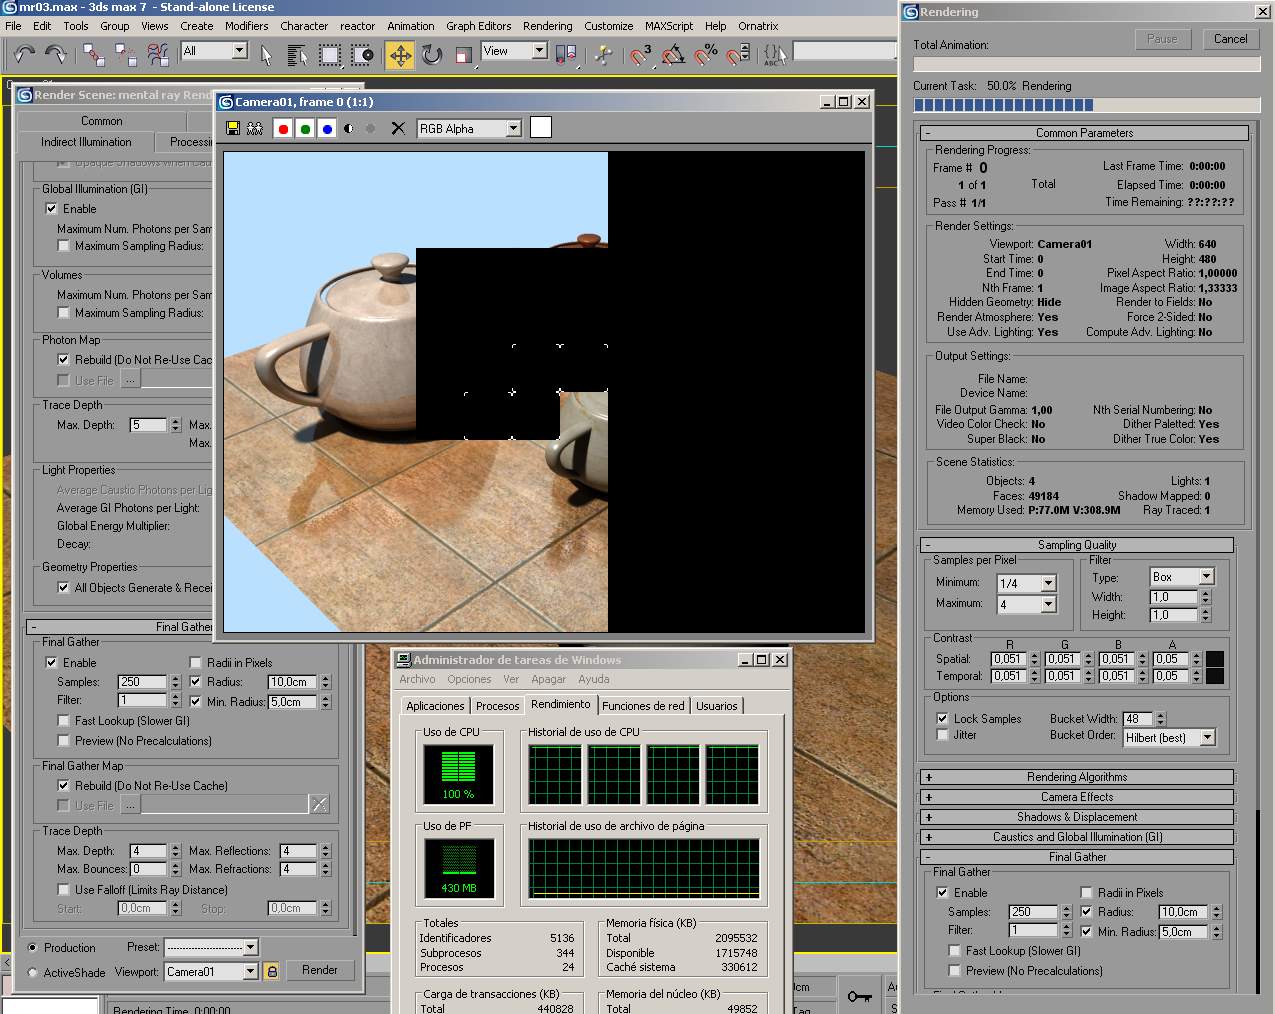
Task: Toggle the blue channel in frame window
Action: (327, 128)
